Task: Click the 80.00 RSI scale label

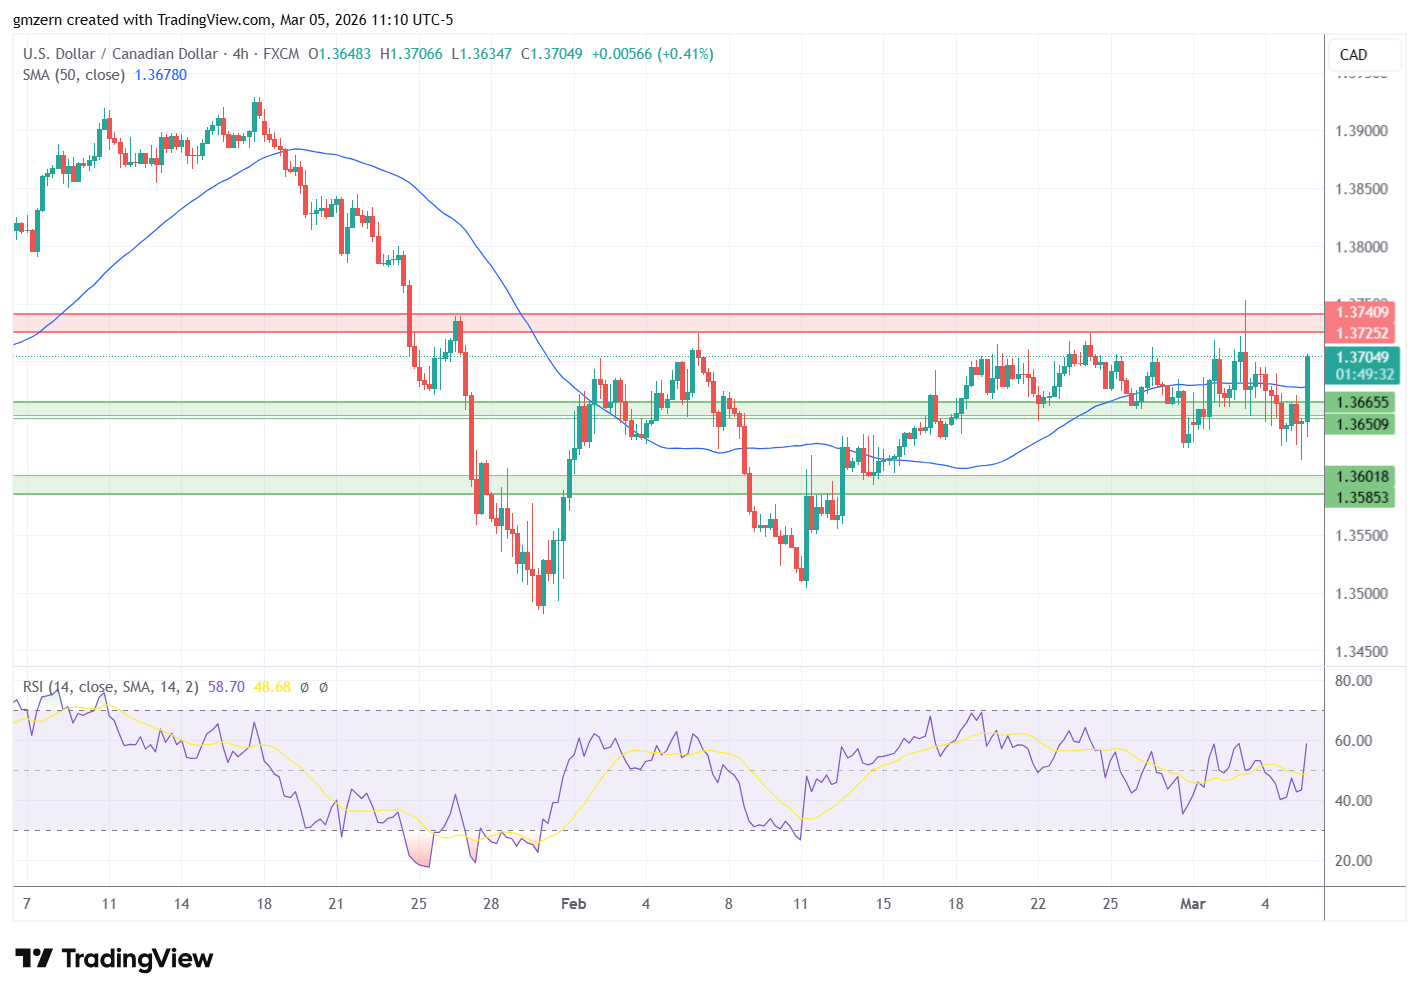Action: click(x=1354, y=681)
